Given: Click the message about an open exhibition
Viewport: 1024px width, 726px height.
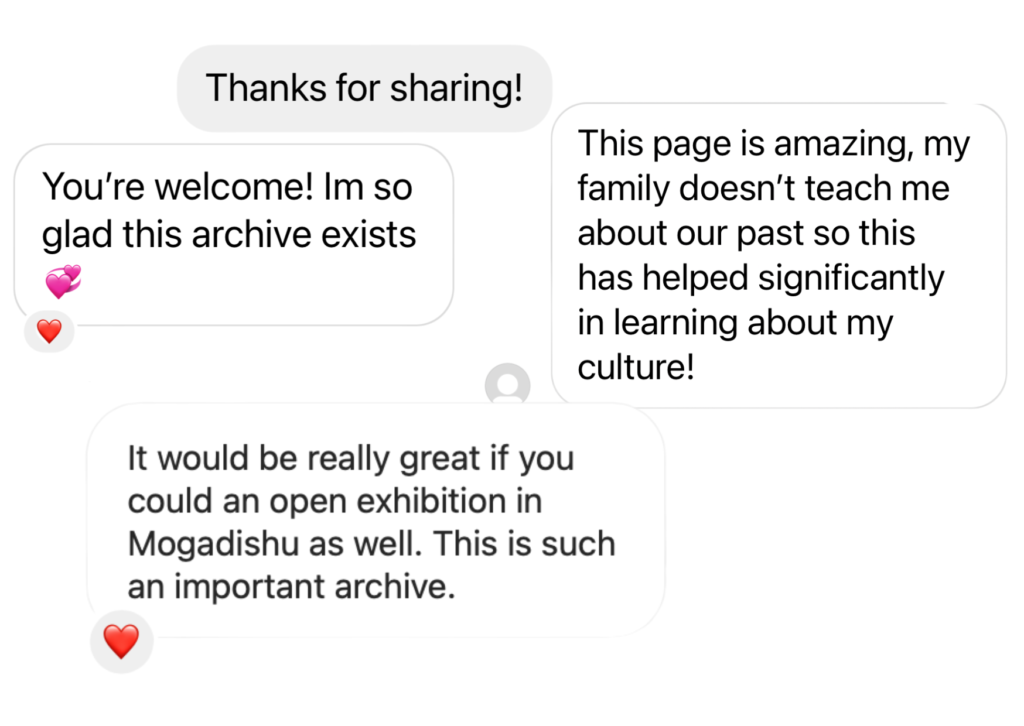Looking at the screenshot, I should 375,520.
